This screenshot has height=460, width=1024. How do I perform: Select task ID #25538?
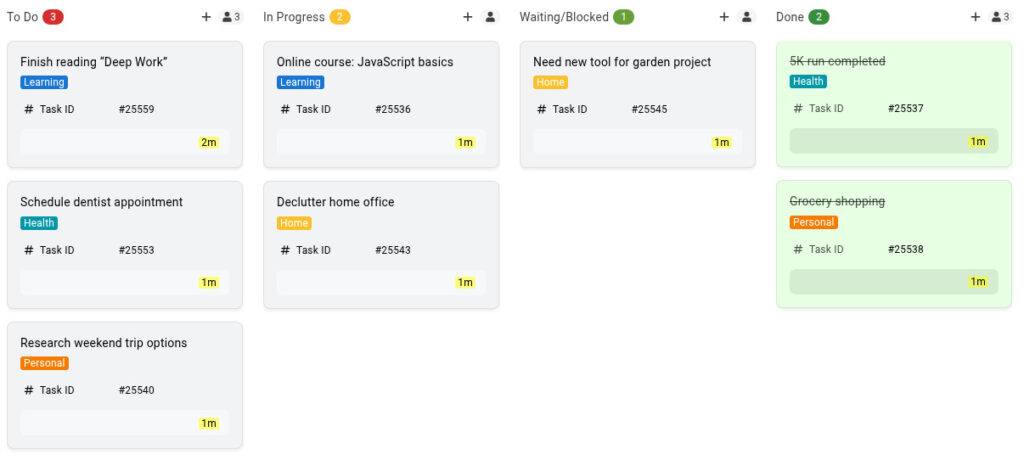tap(906, 249)
